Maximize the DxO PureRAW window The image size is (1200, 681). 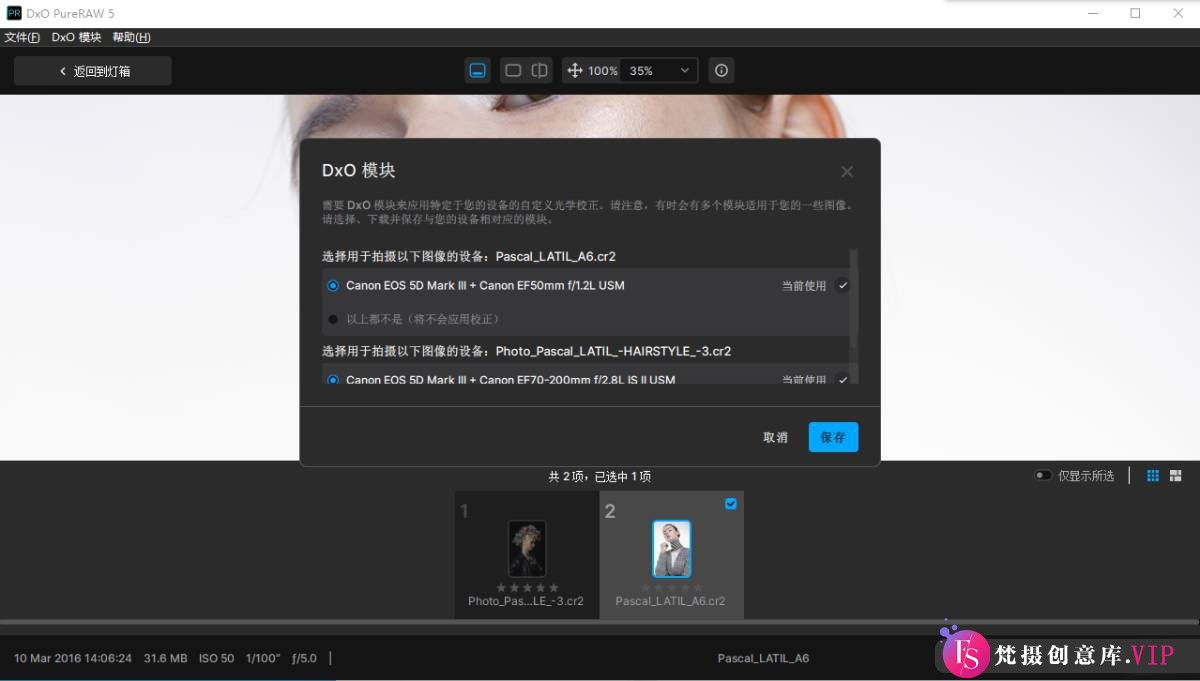tap(1135, 13)
